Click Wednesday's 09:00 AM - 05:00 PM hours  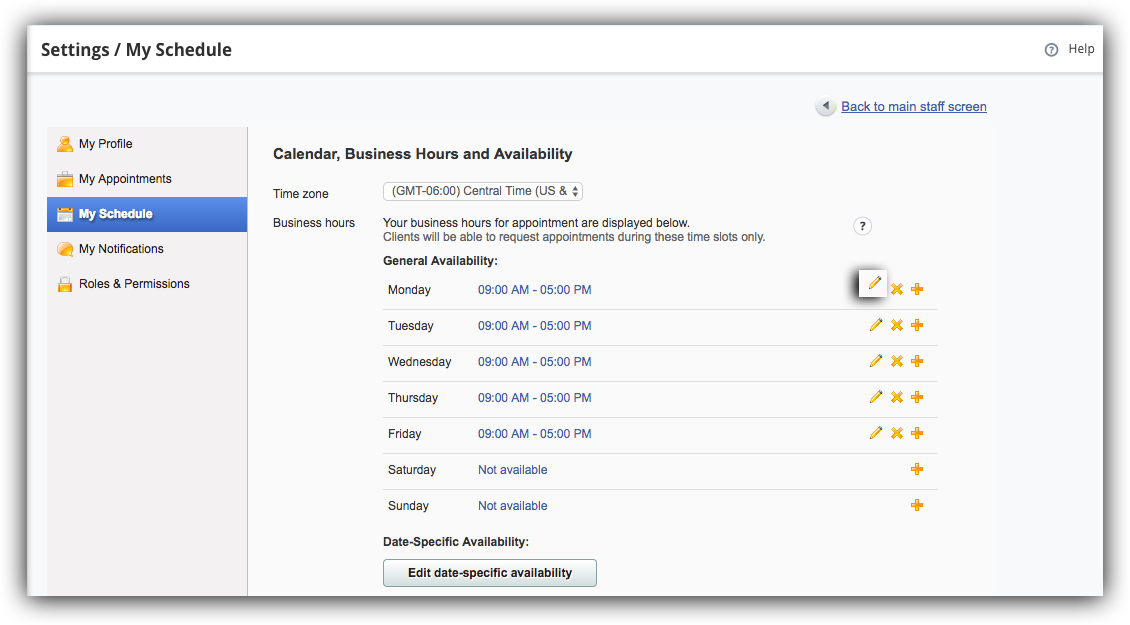pos(535,362)
